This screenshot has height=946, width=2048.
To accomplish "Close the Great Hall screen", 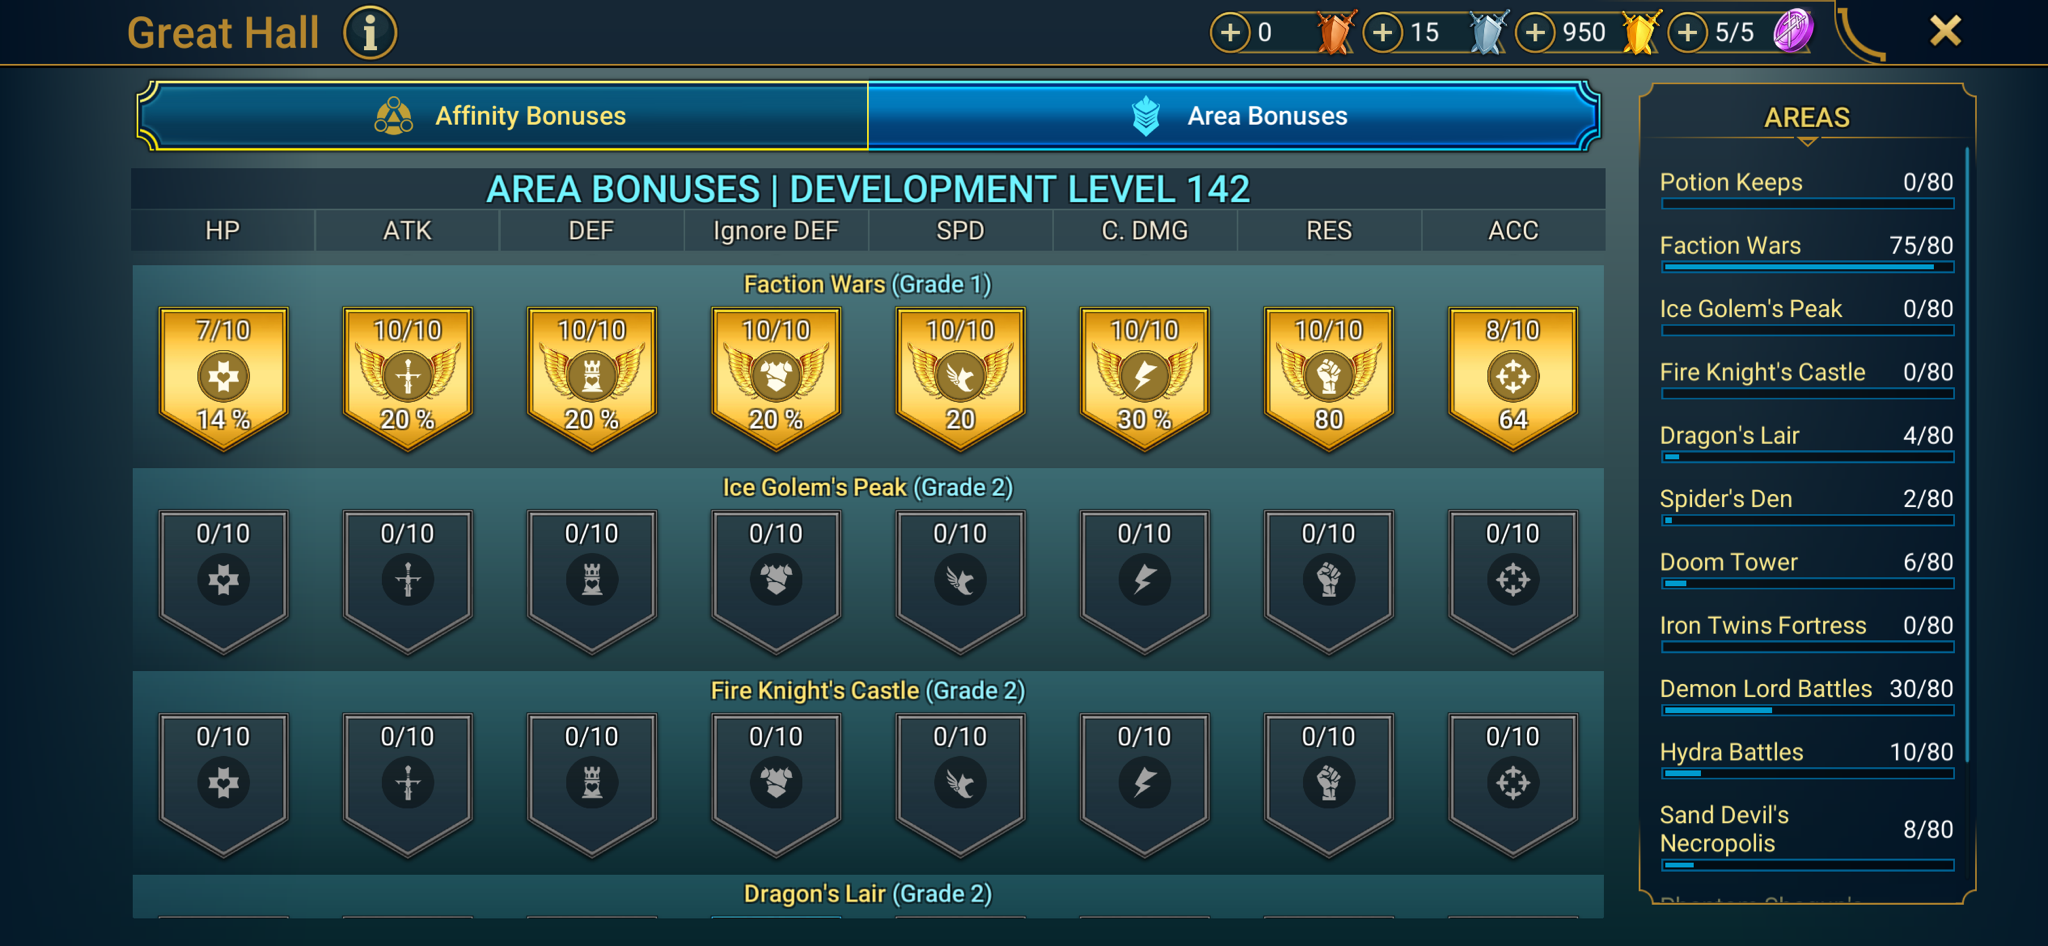I will coord(1945,31).
